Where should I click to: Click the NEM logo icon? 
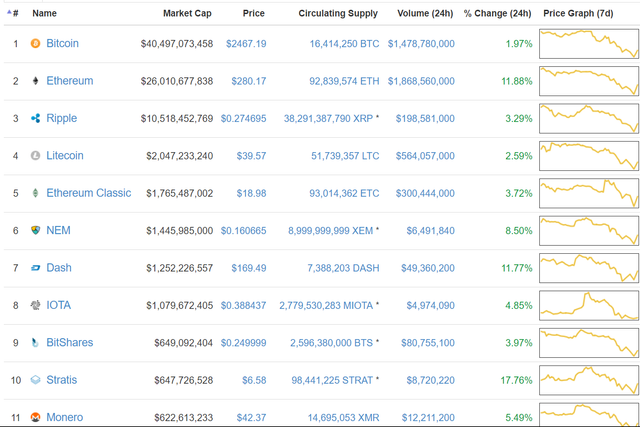point(36,230)
